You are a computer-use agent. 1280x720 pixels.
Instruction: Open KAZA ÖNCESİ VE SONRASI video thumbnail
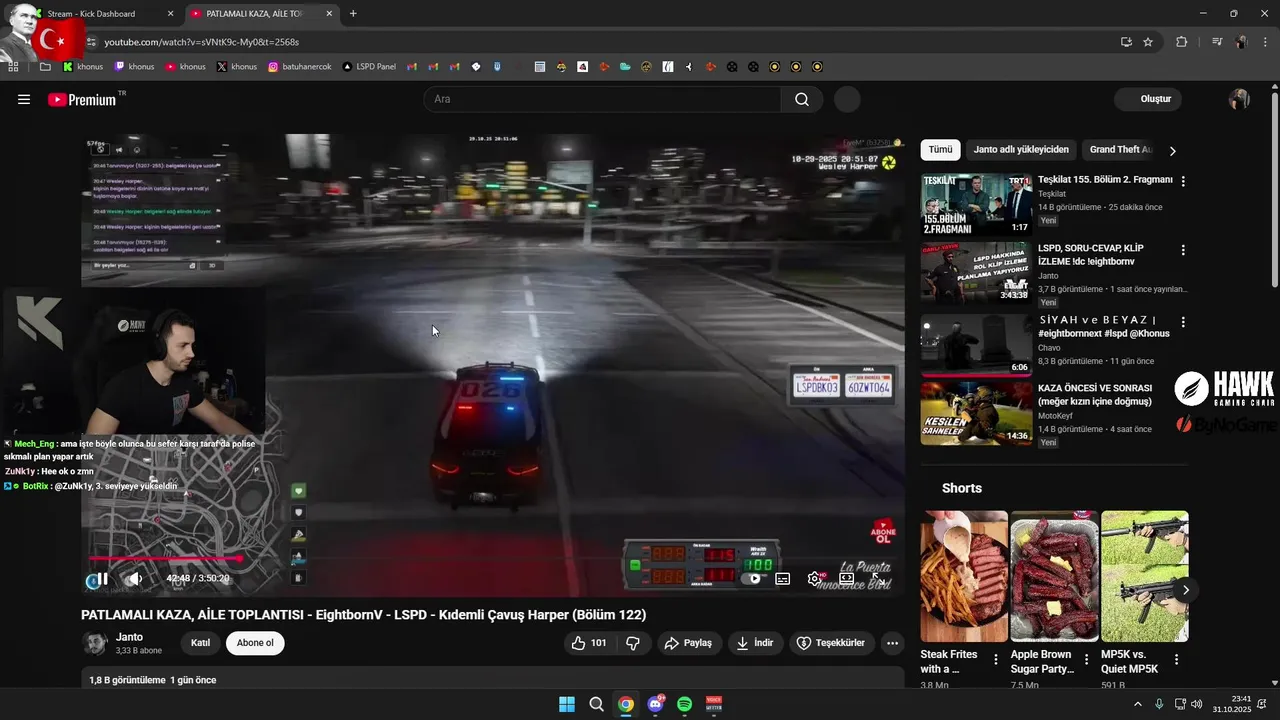click(976, 413)
